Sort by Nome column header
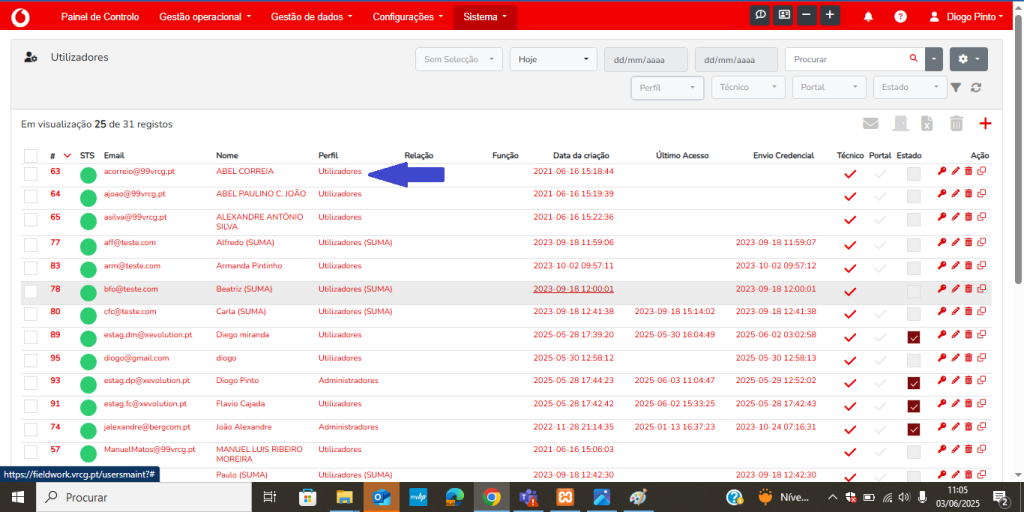The height and width of the screenshot is (512, 1024). click(227, 155)
